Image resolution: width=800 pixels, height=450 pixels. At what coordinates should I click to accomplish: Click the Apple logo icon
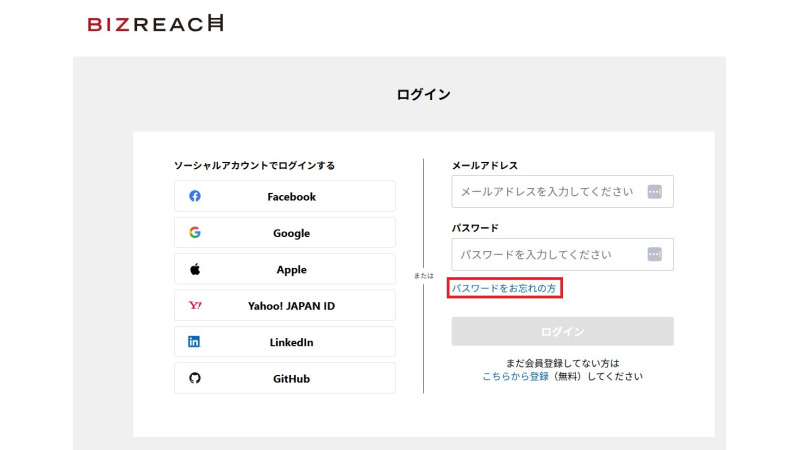(195, 269)
